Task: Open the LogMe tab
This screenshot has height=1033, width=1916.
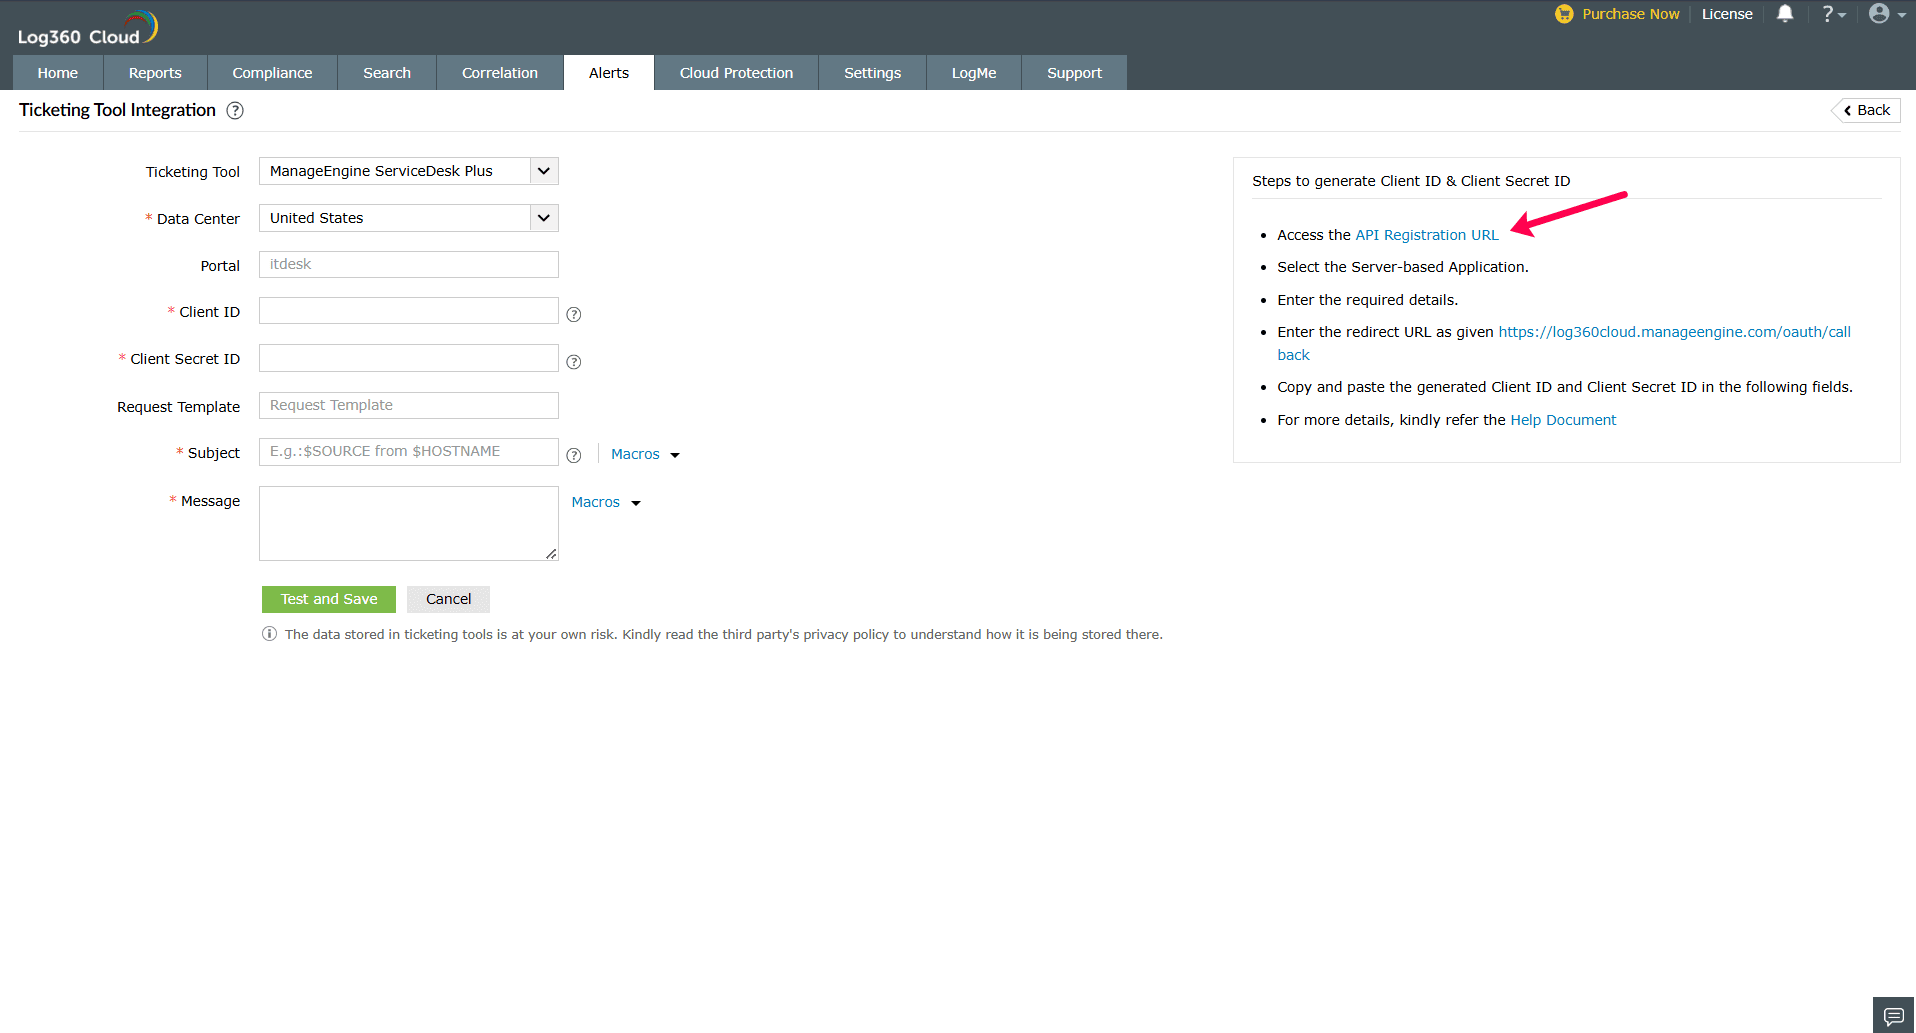Action: 974,73
